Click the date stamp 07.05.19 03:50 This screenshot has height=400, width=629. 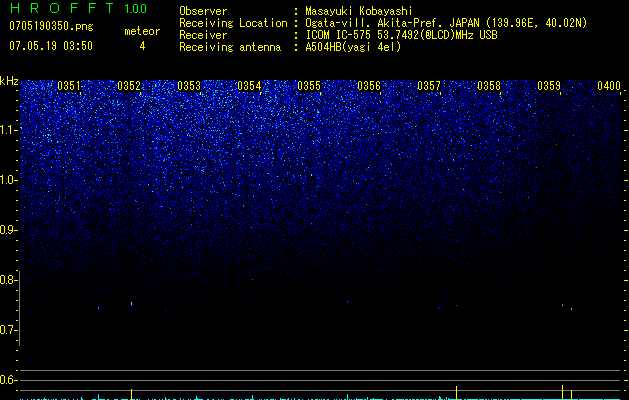click(x=51, y=46)
